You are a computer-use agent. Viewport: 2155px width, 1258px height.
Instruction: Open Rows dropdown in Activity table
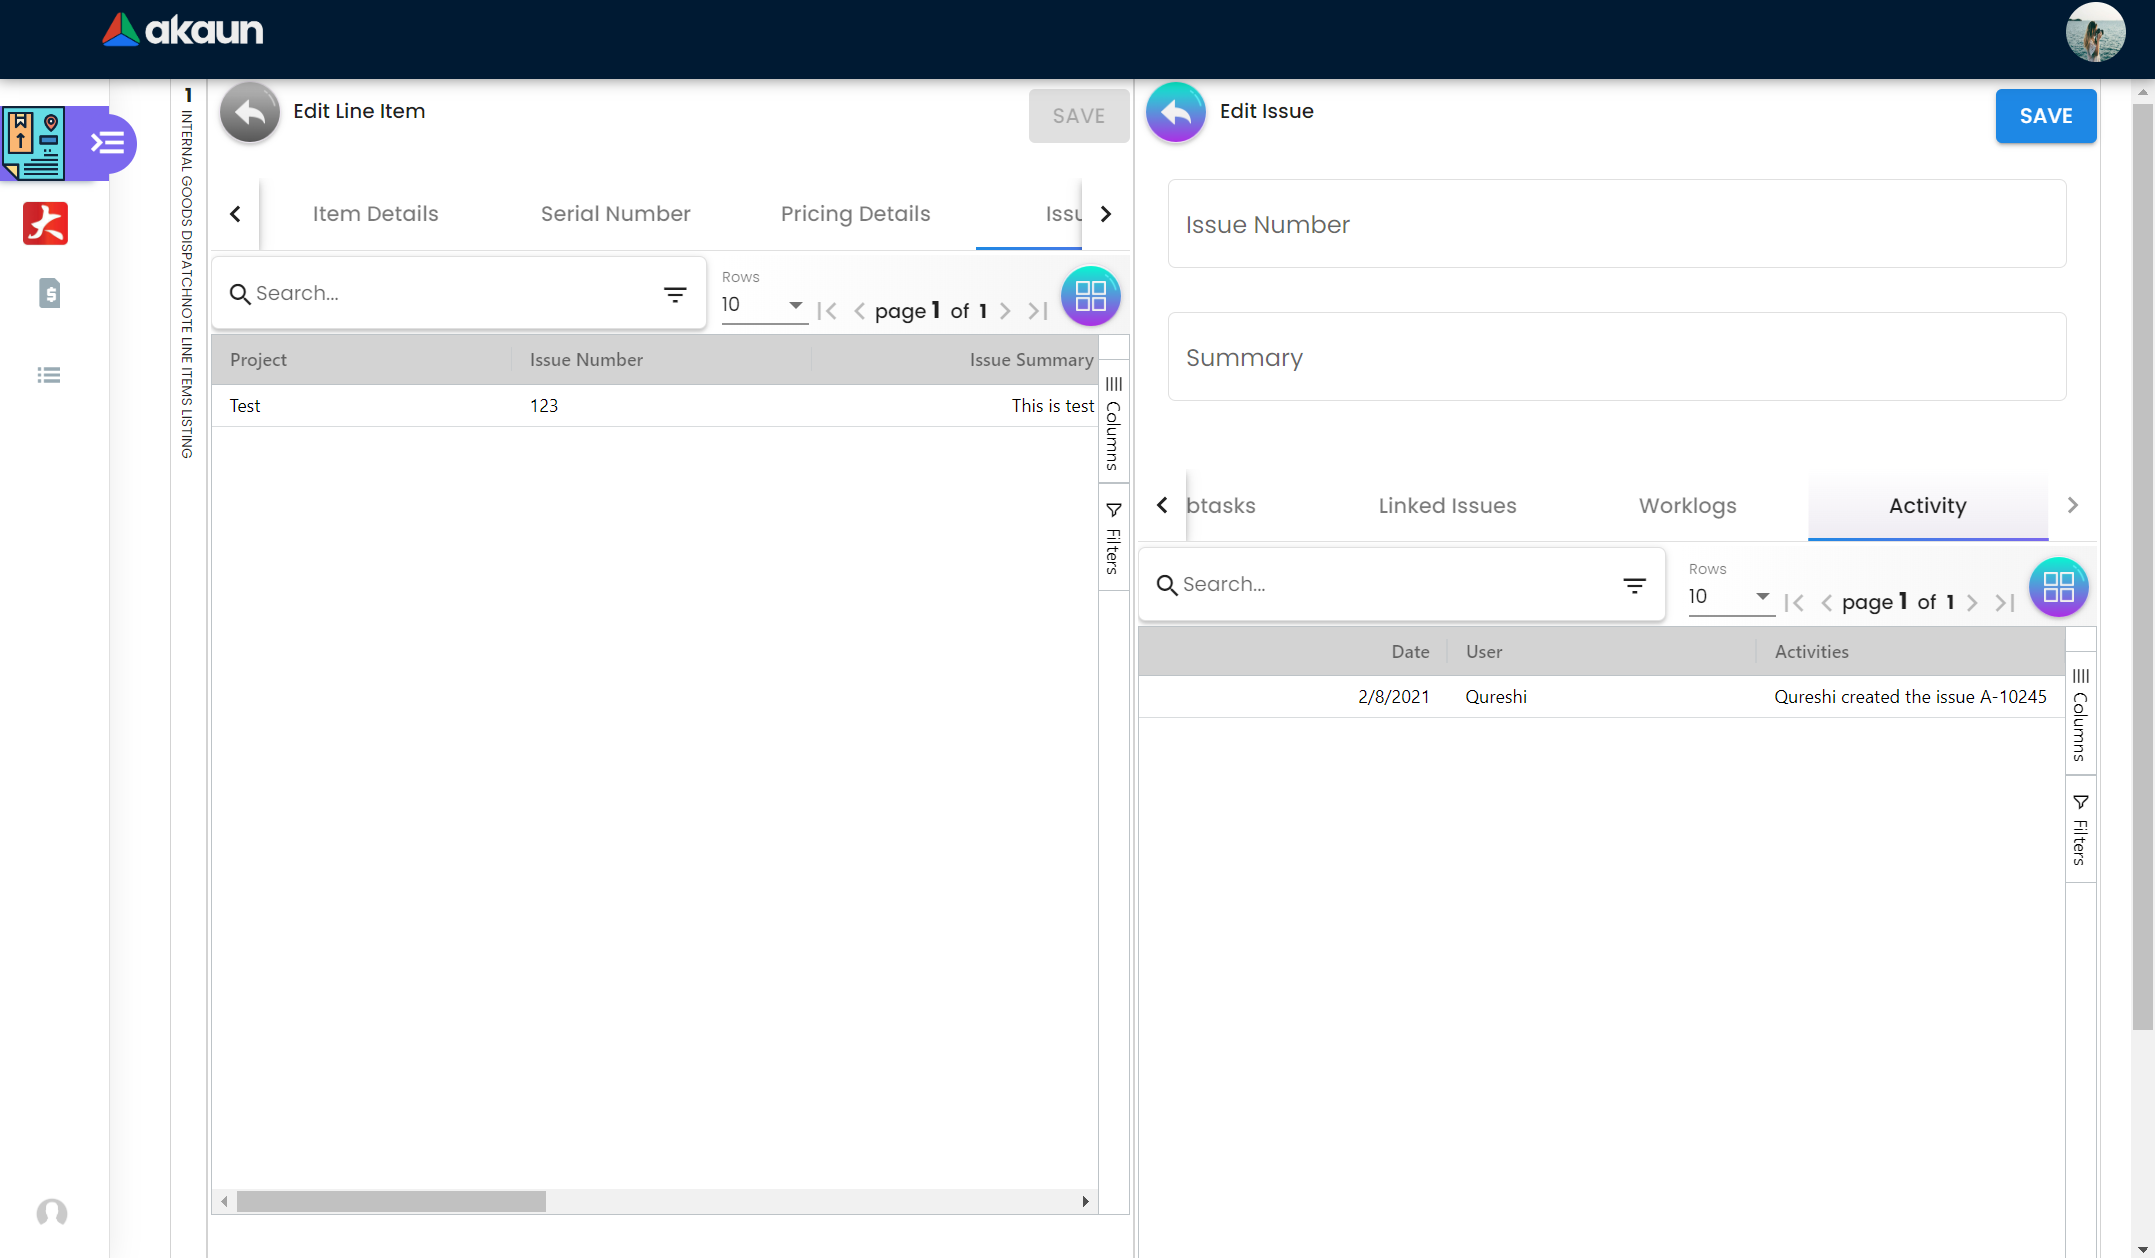point(1729,597)
